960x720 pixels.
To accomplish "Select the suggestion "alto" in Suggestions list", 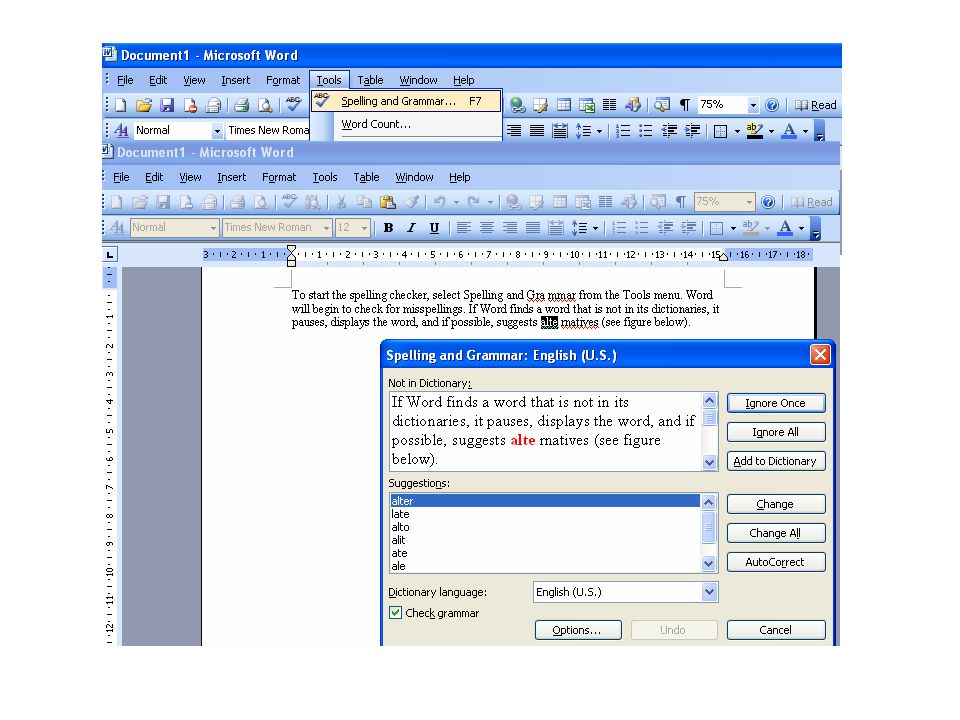I will (x=544, y=527).
